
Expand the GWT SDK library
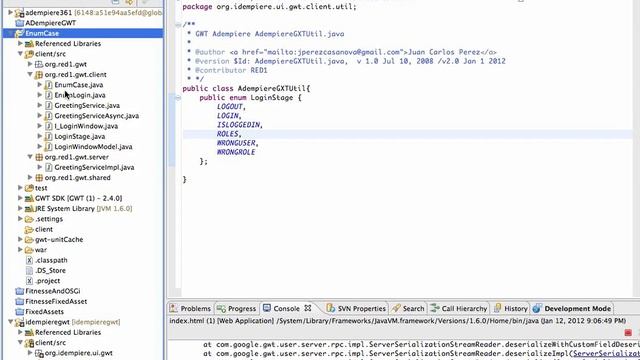click(x=20, y=198)
